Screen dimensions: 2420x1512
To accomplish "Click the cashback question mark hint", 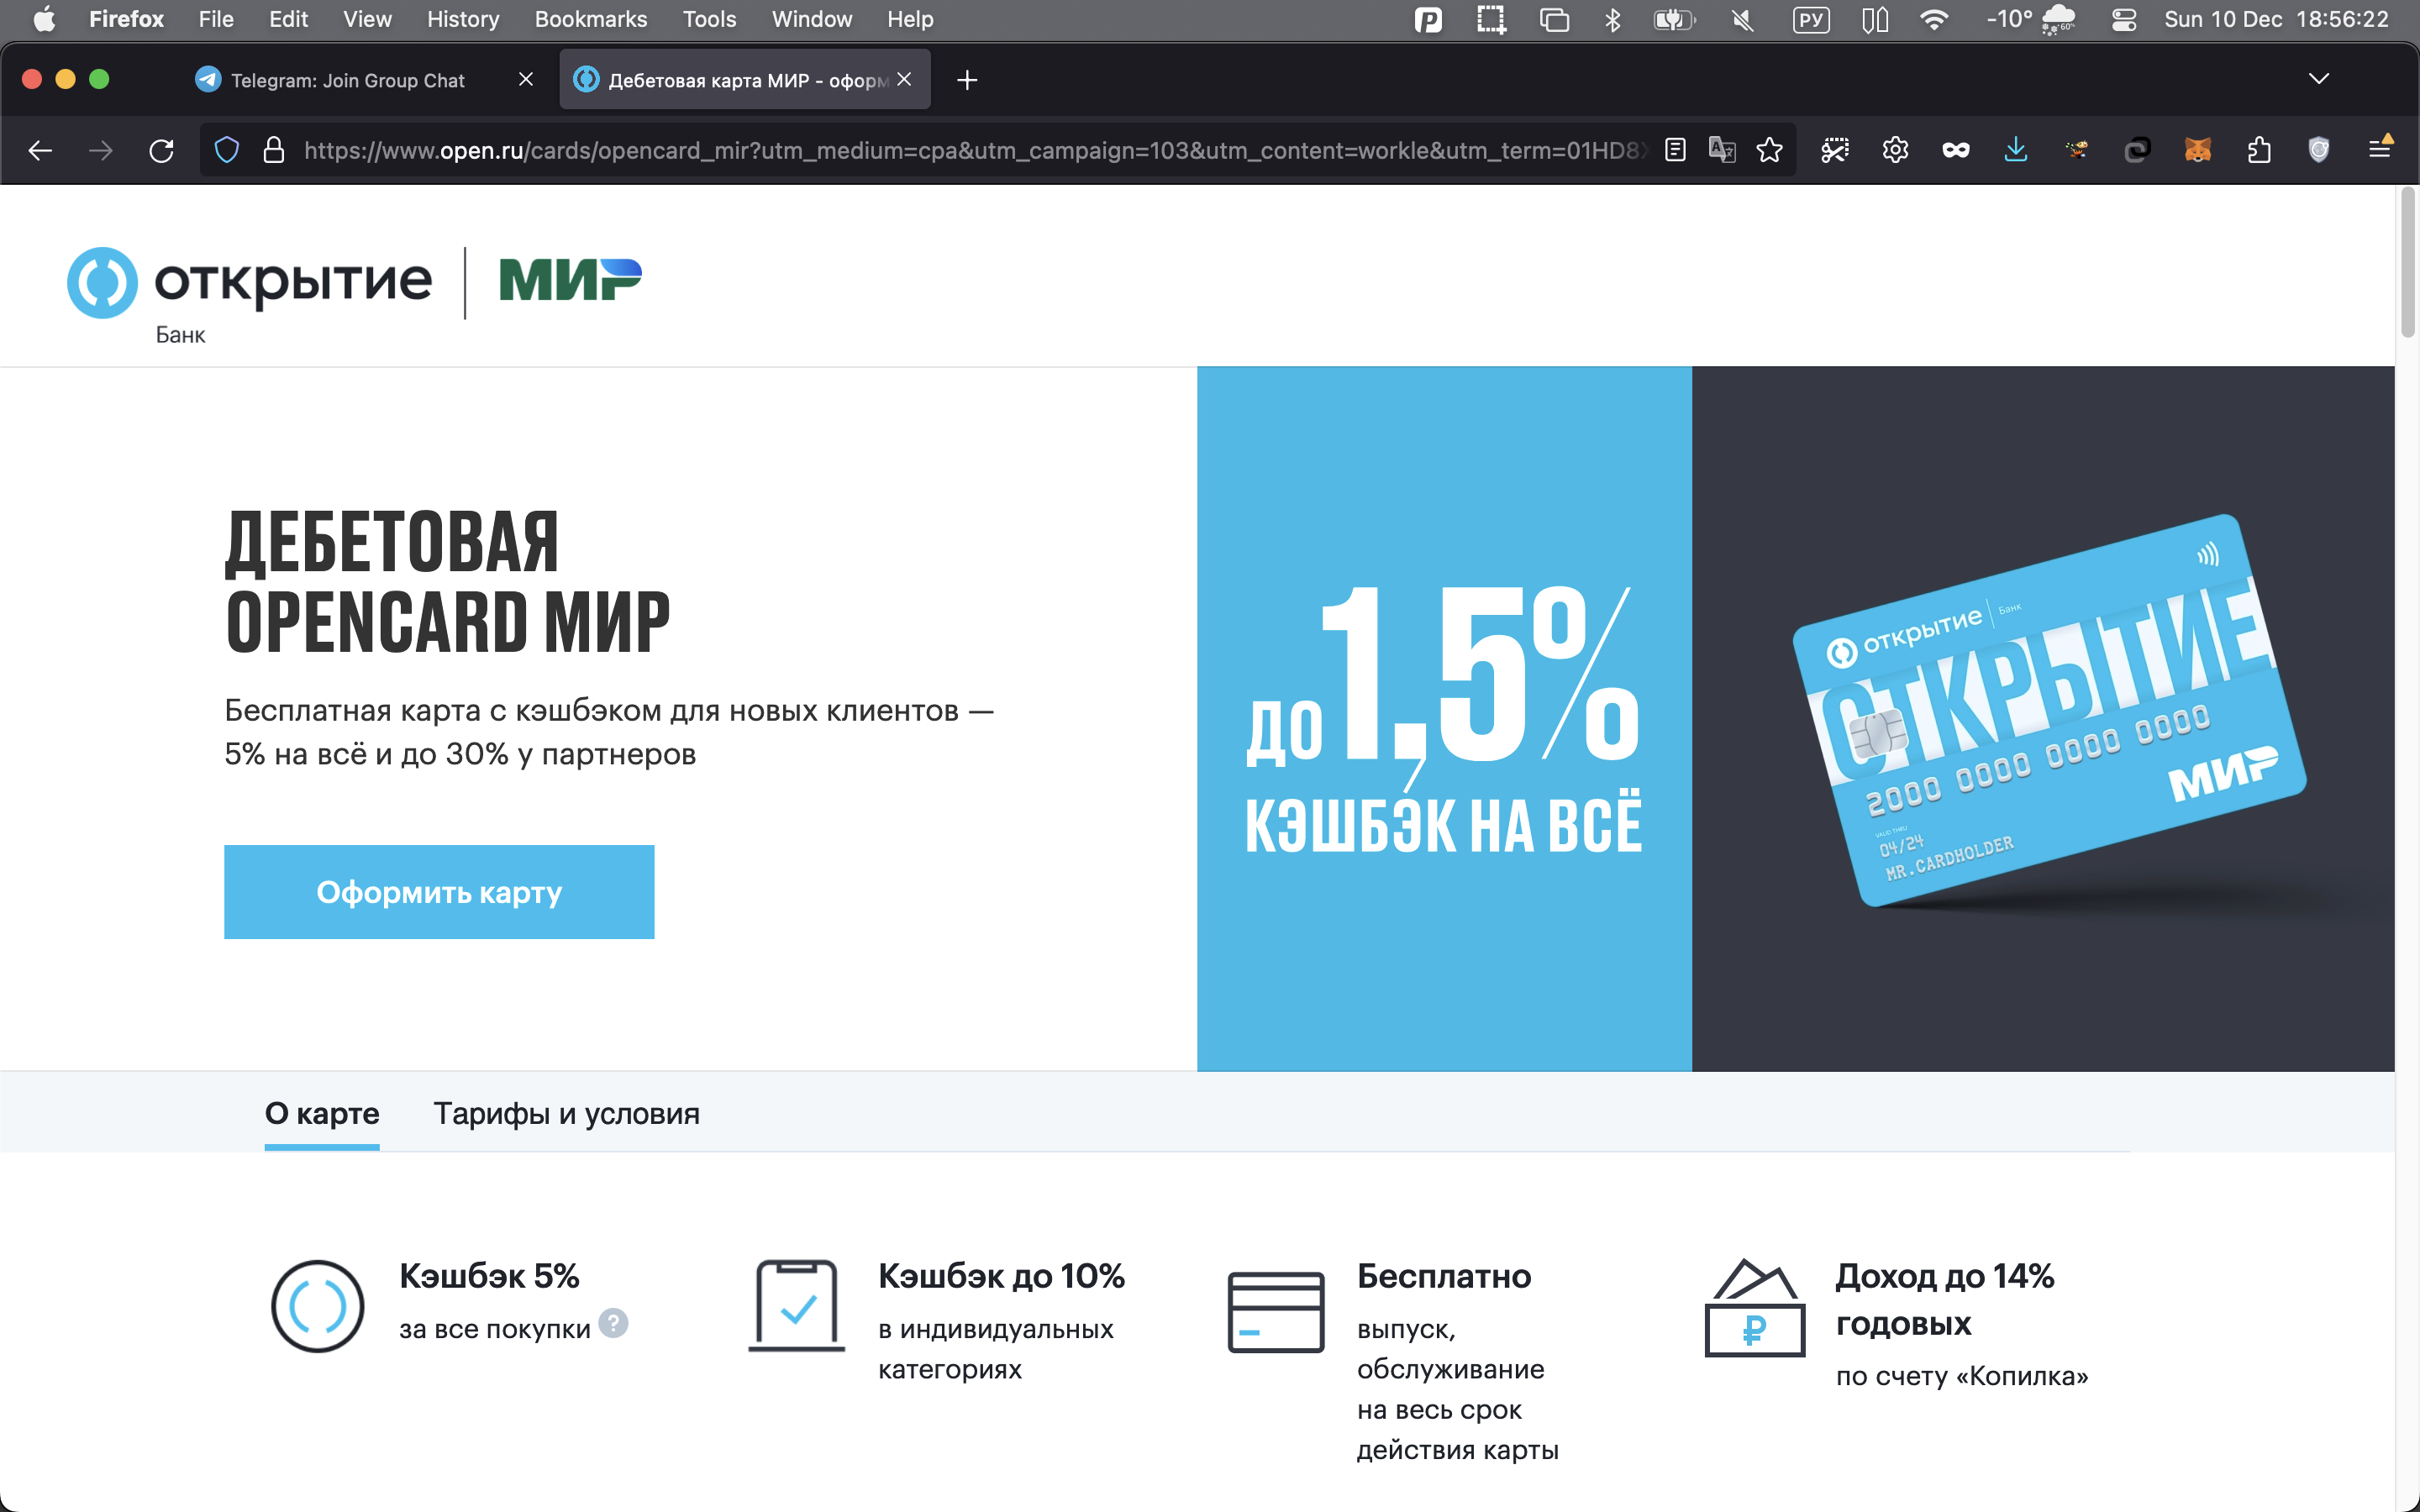I will 613,1324.
